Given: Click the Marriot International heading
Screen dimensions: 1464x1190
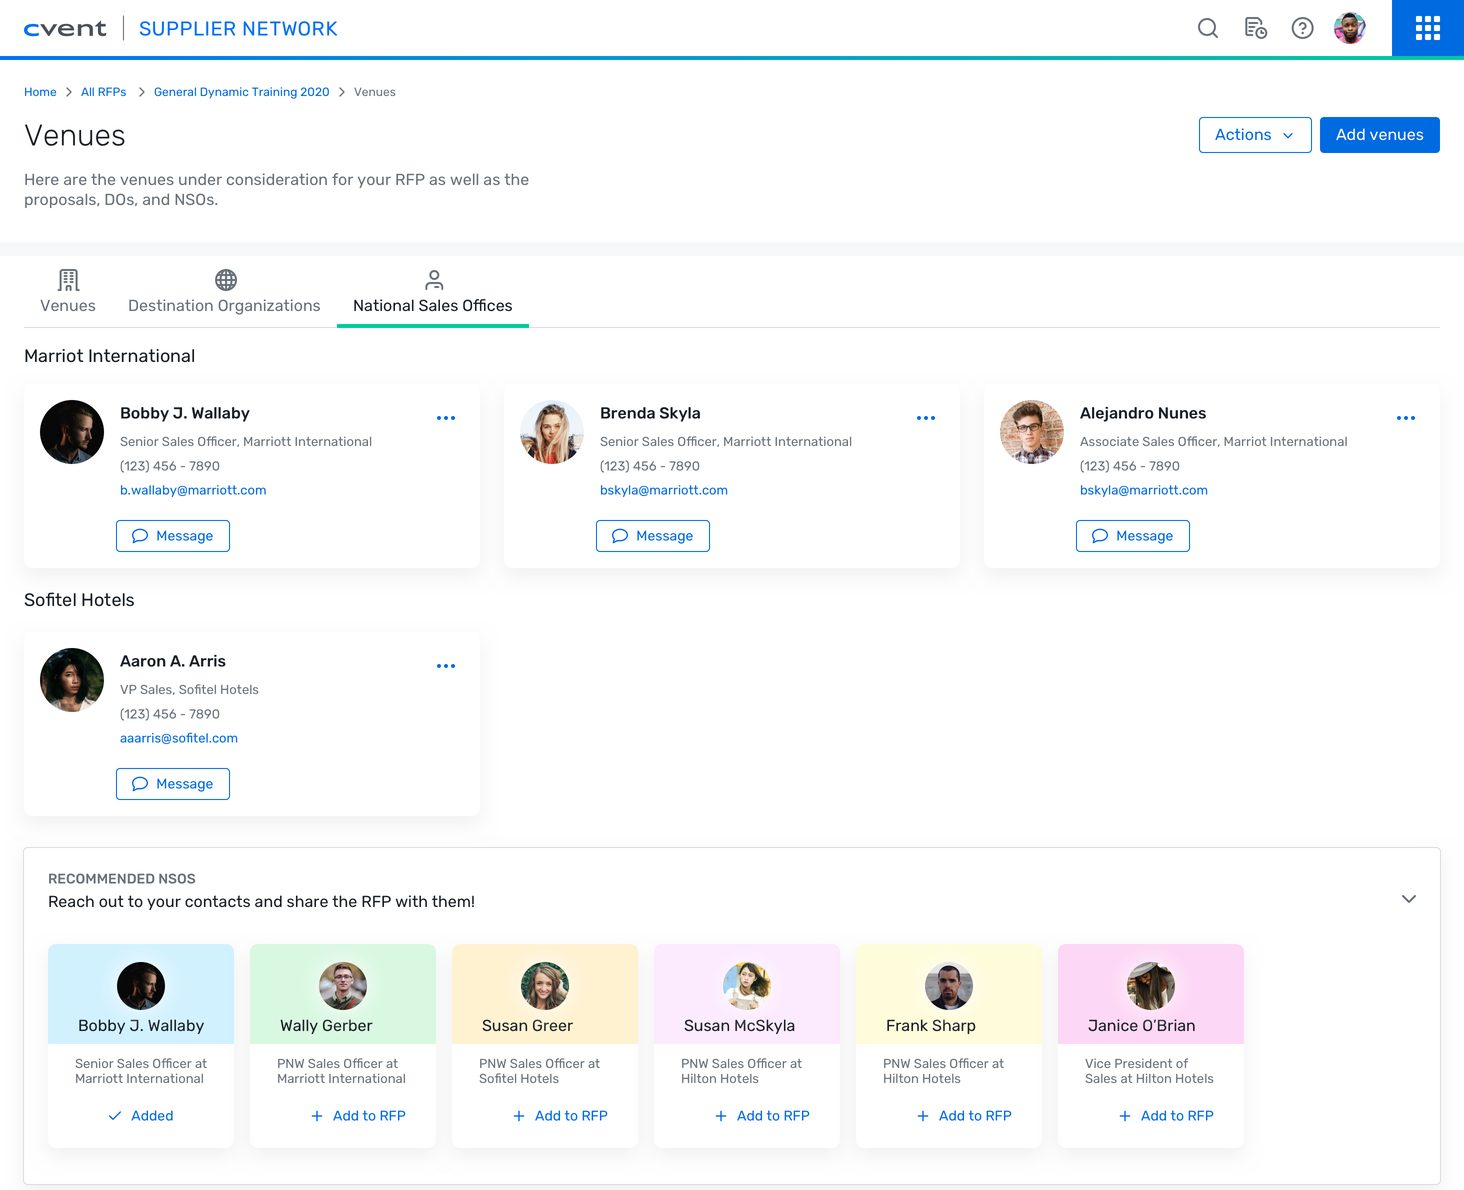Looking at the screenshot, I should tap(110, 356).
